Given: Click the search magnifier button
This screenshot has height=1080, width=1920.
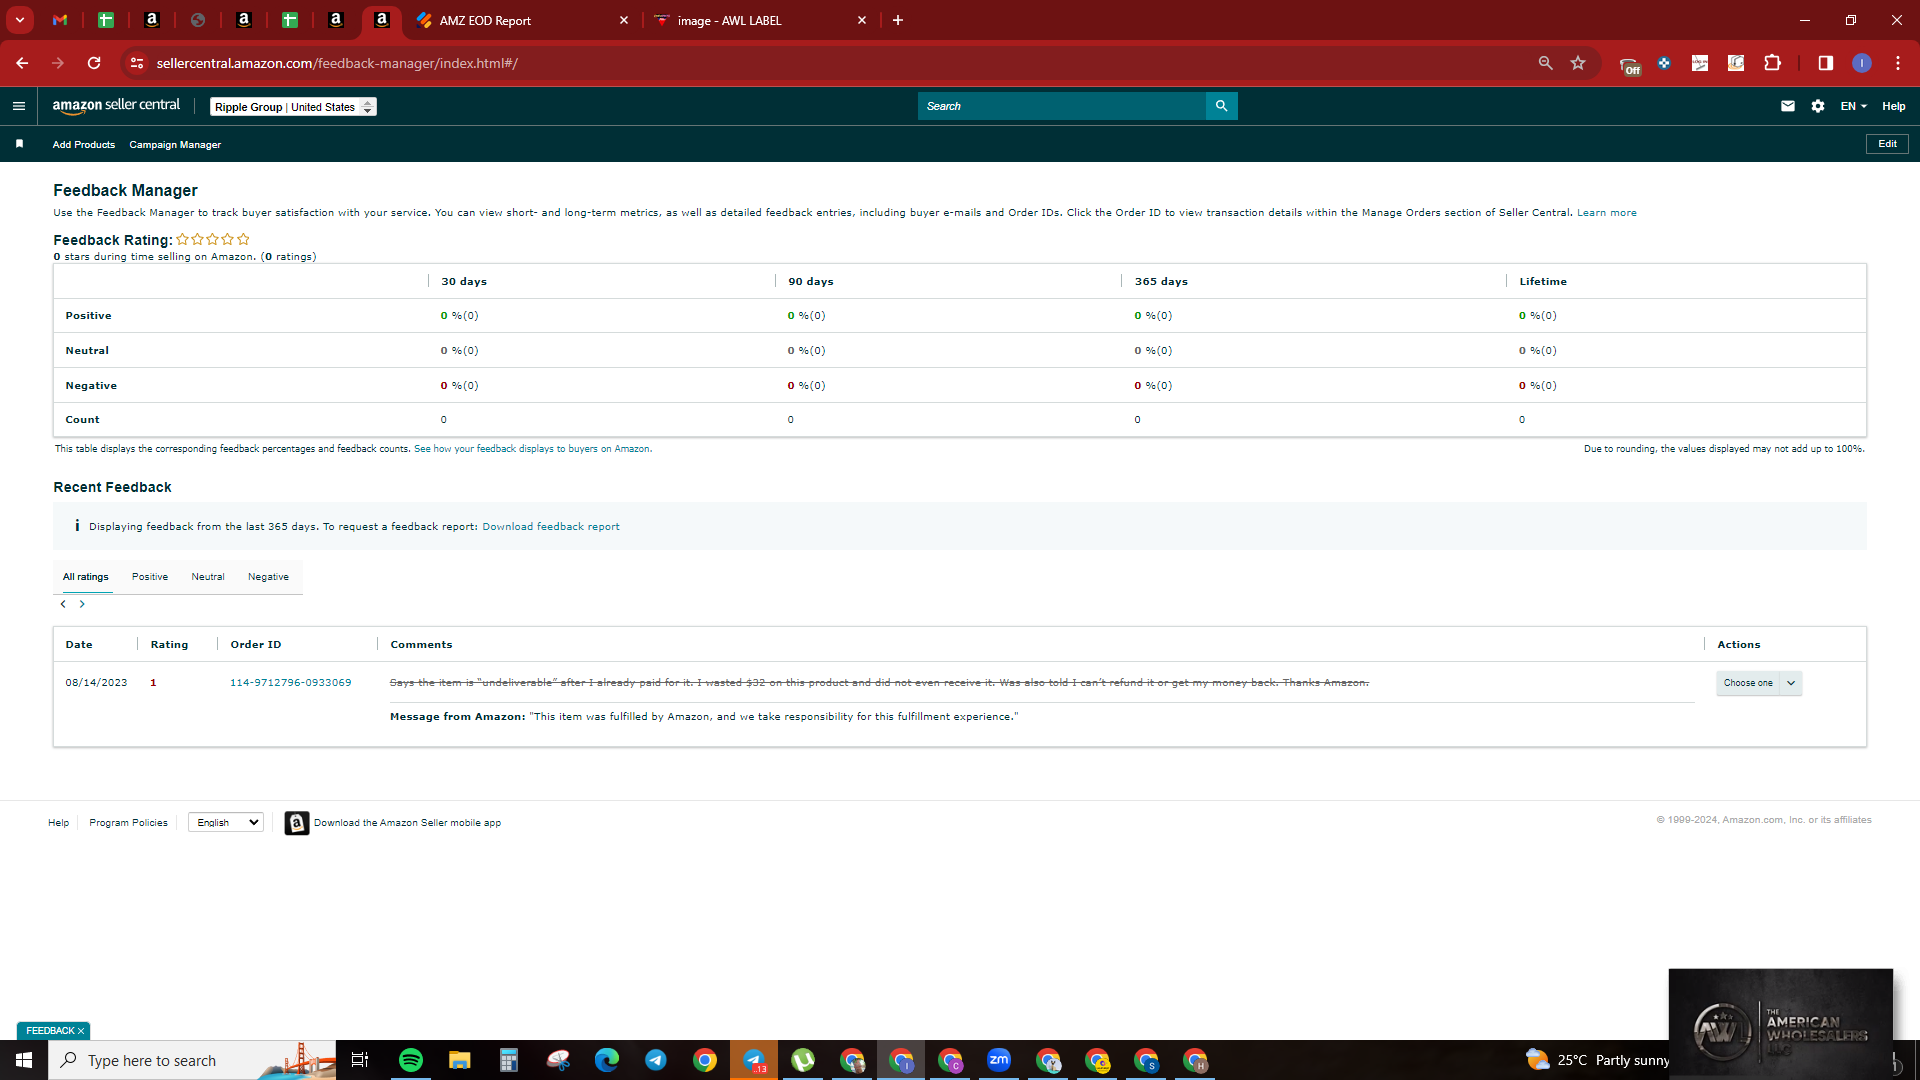Looking at the screenshot, I should pyautogui.click(x=1221, y=106).
